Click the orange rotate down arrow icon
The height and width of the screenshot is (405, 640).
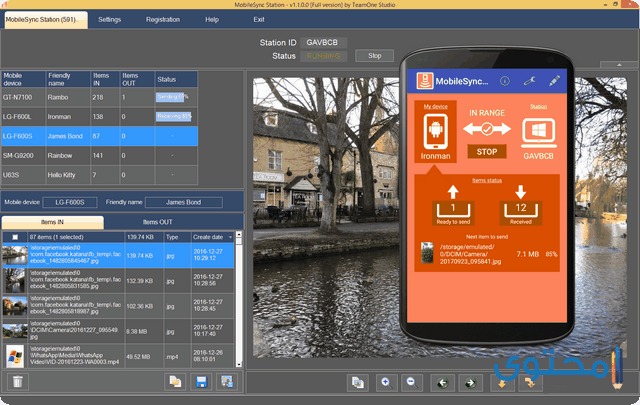click(x=502, y=383)
